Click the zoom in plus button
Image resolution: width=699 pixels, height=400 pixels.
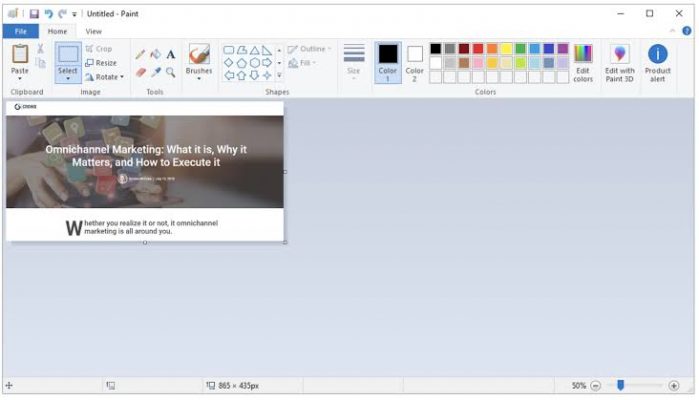coord(674,386)
